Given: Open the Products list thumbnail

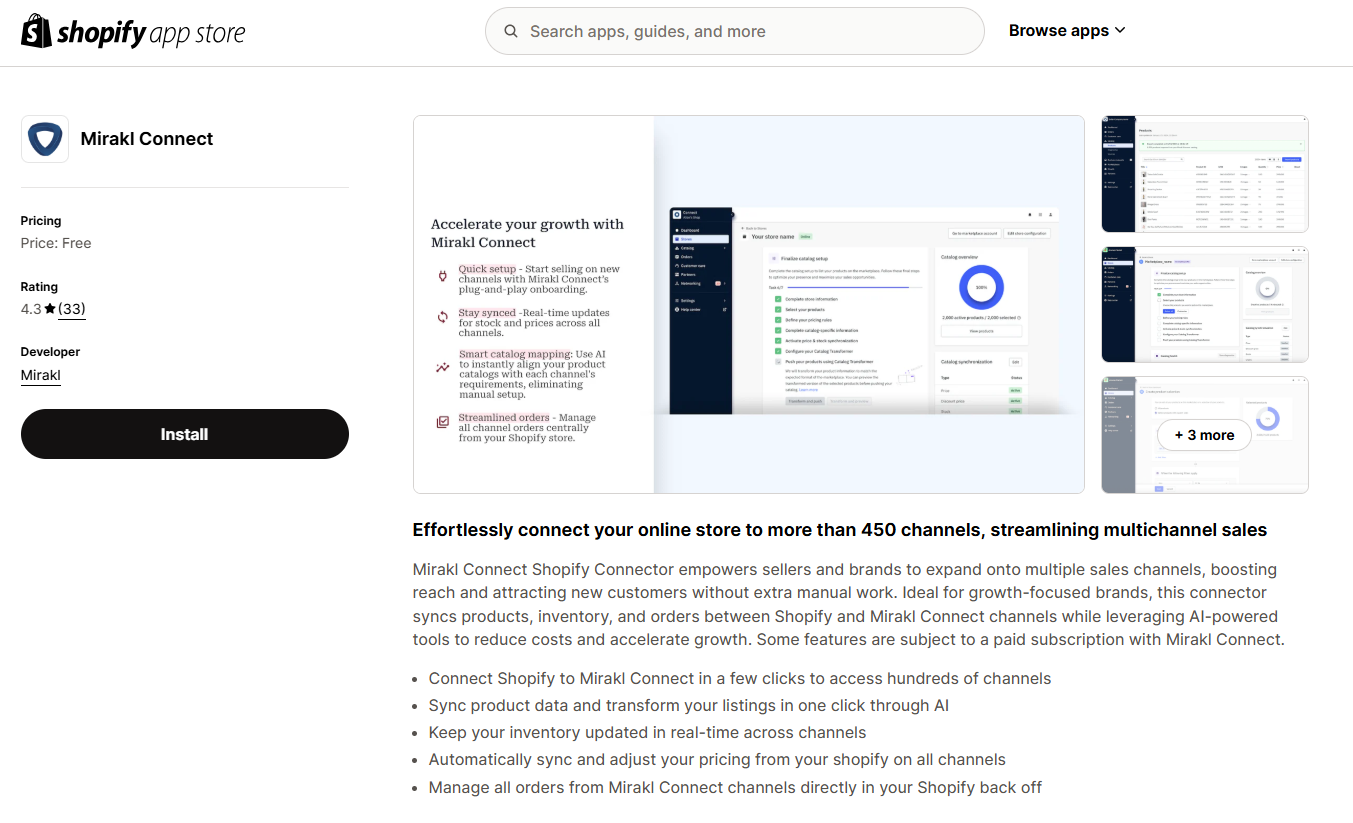Looking at the screenshot, I should click(x=1205, y=174).
